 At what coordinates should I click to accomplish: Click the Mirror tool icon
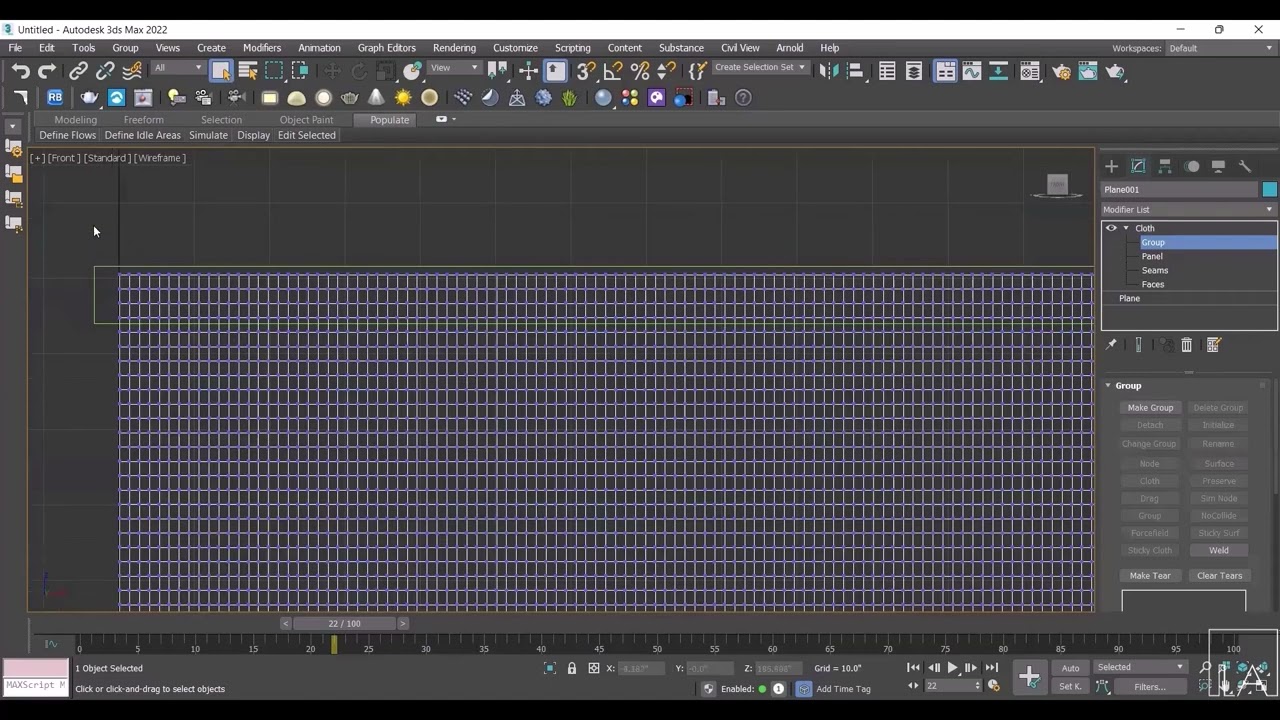coord(828,71)
